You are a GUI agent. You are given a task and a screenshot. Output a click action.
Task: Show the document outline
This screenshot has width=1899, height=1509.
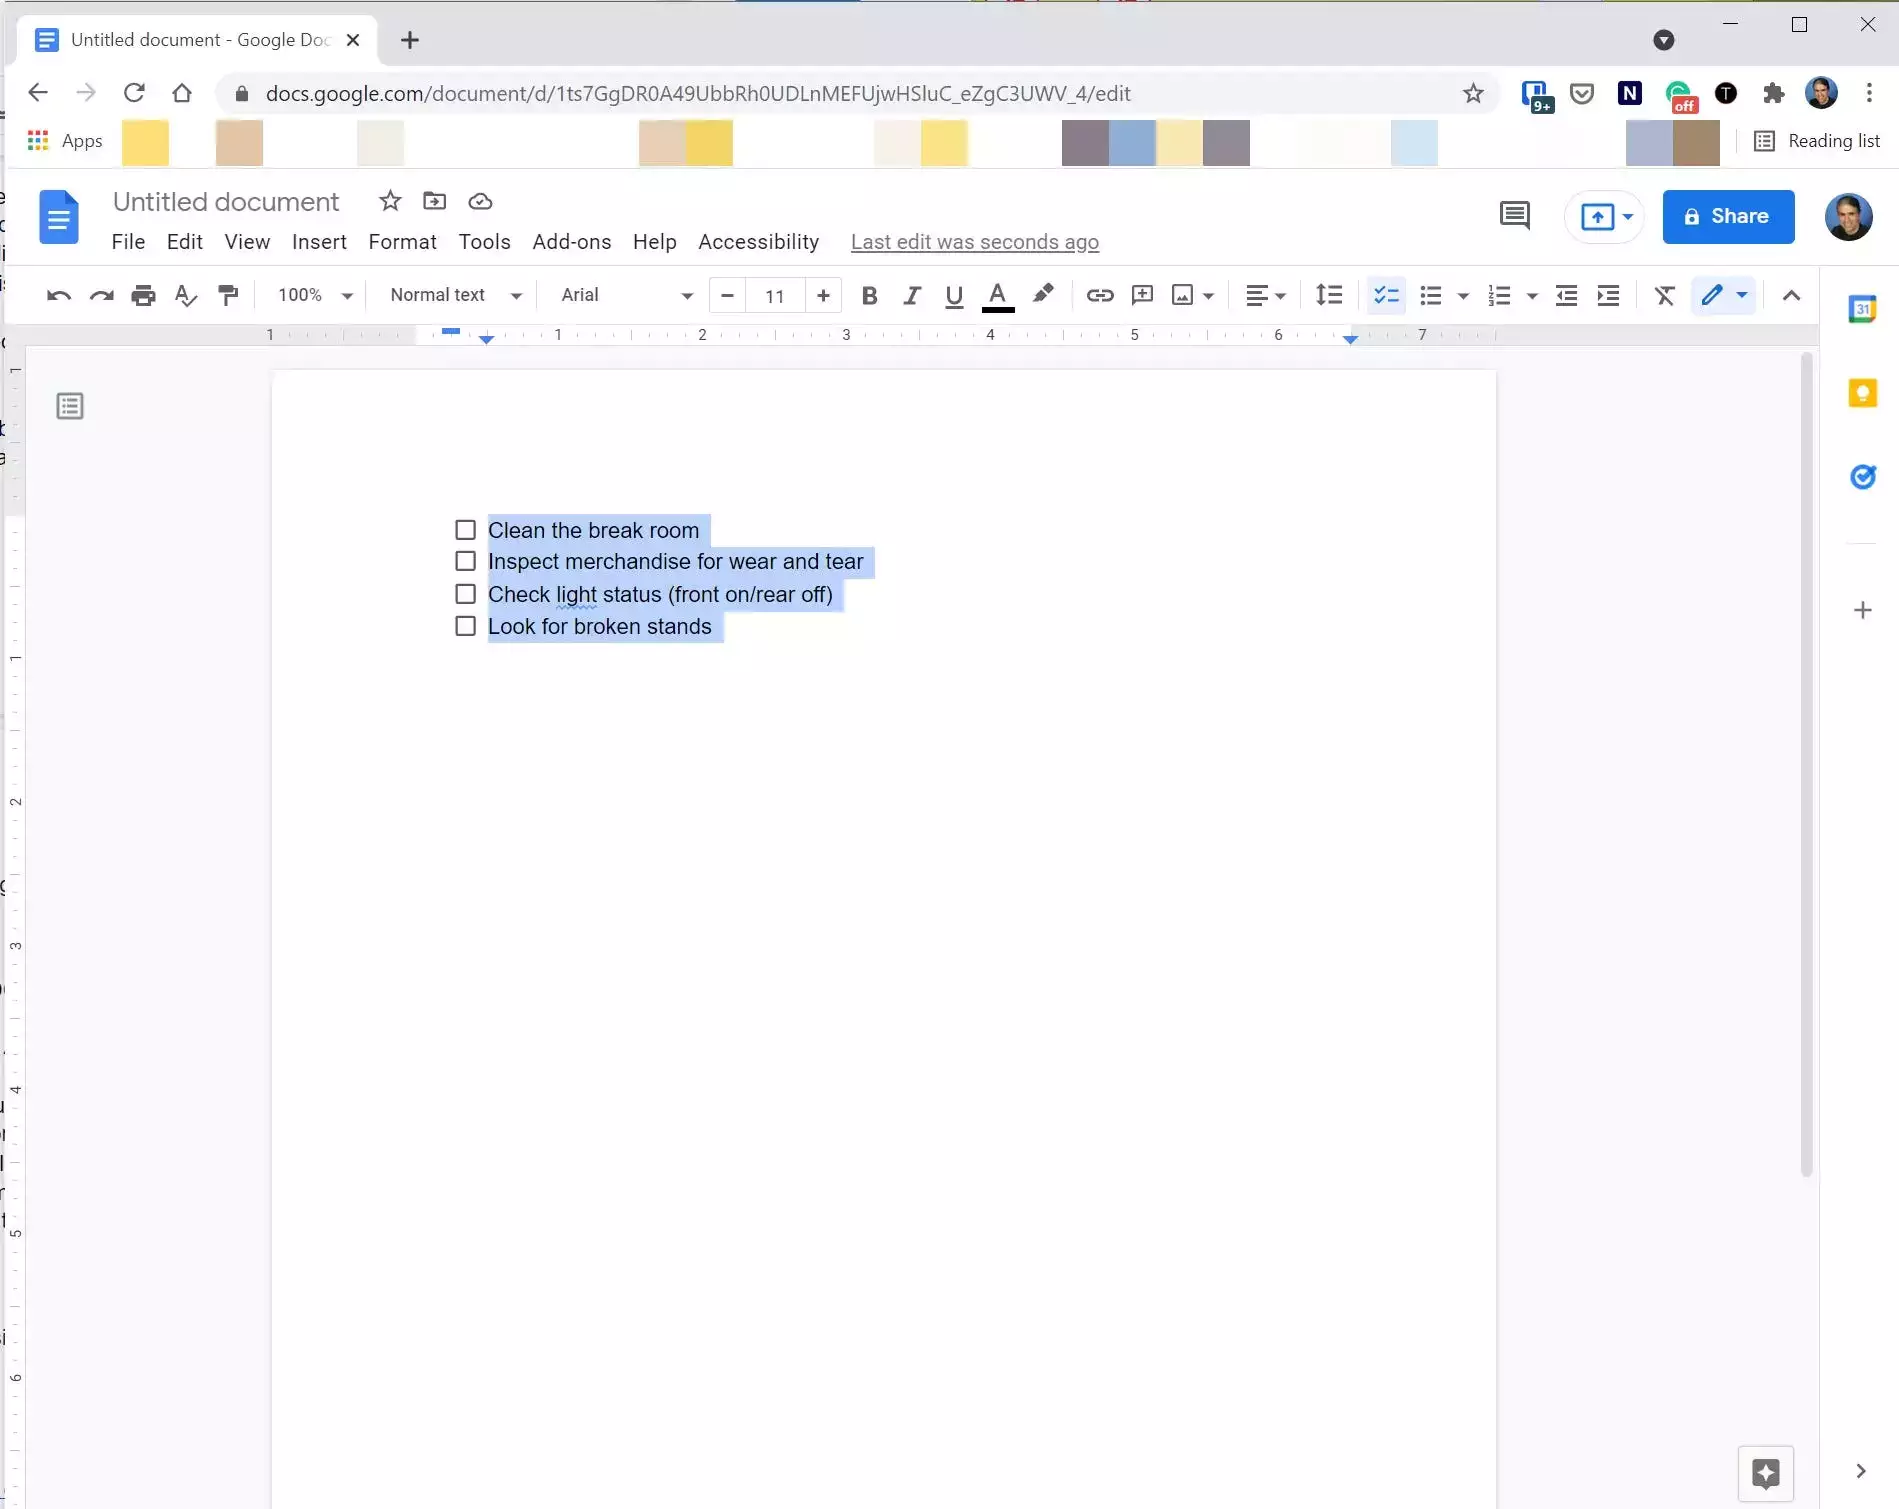point(70,406)
